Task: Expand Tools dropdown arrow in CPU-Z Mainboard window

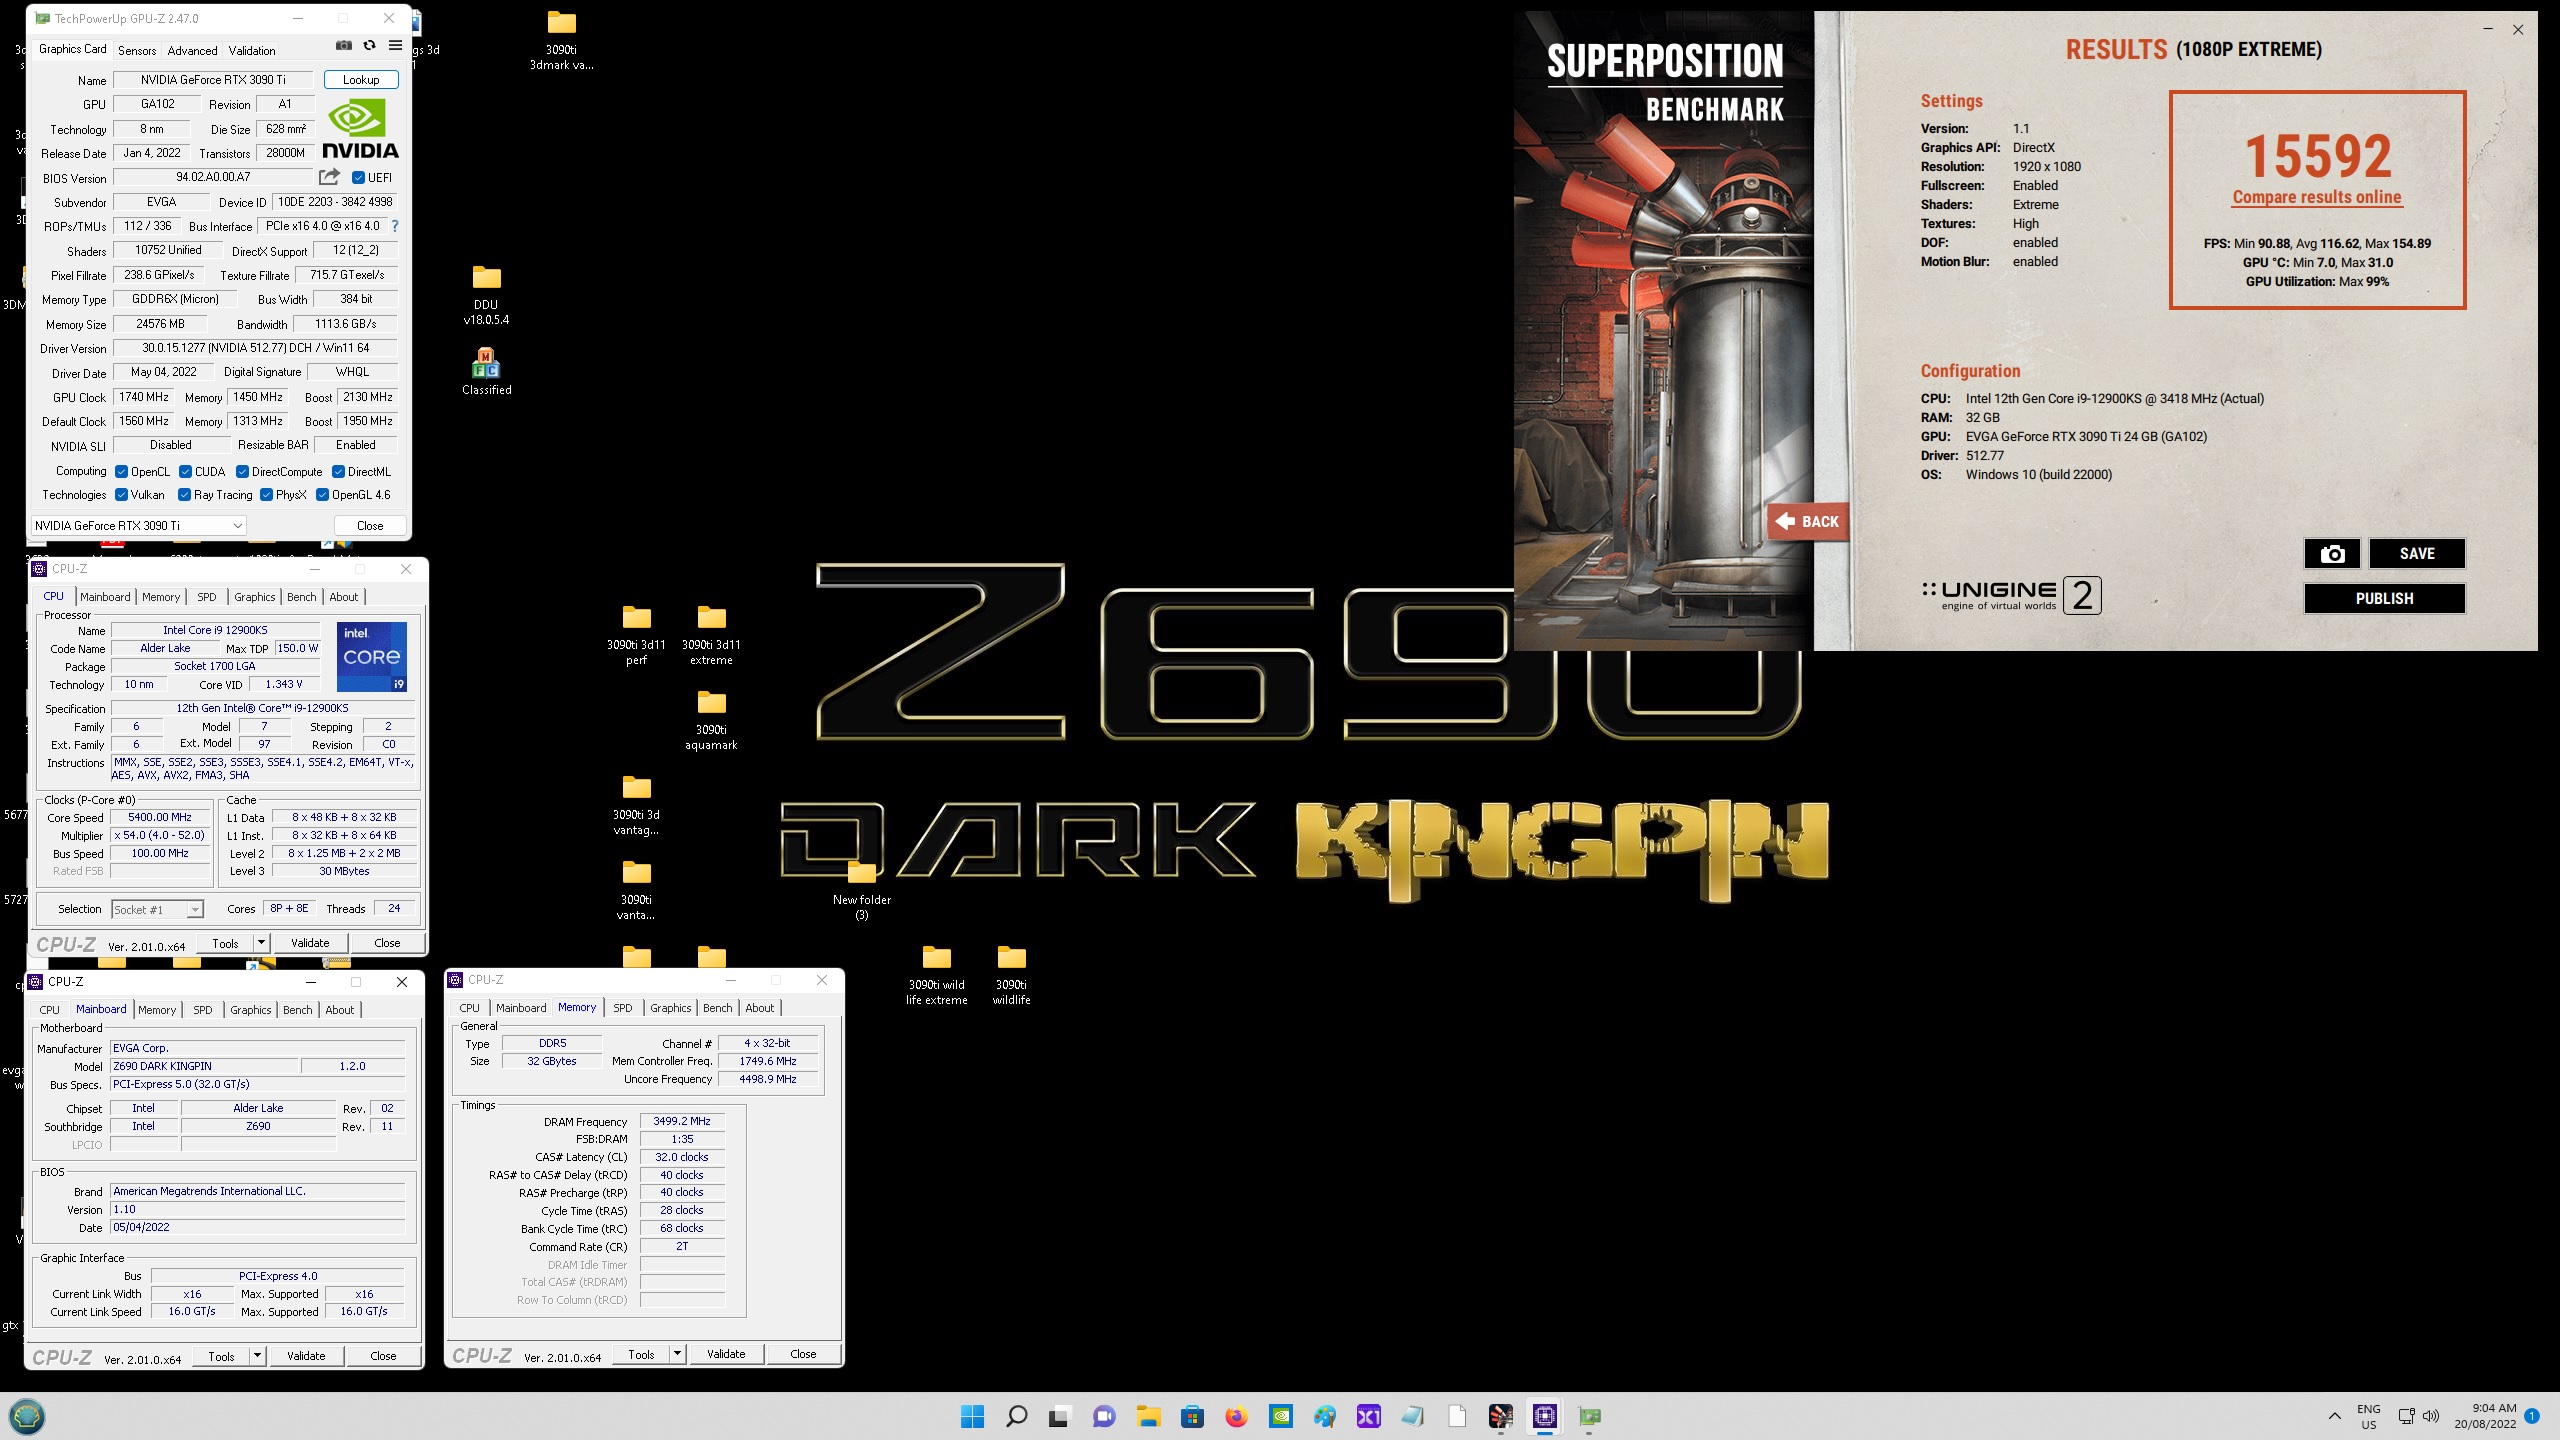Action: tap(257, 1356)
